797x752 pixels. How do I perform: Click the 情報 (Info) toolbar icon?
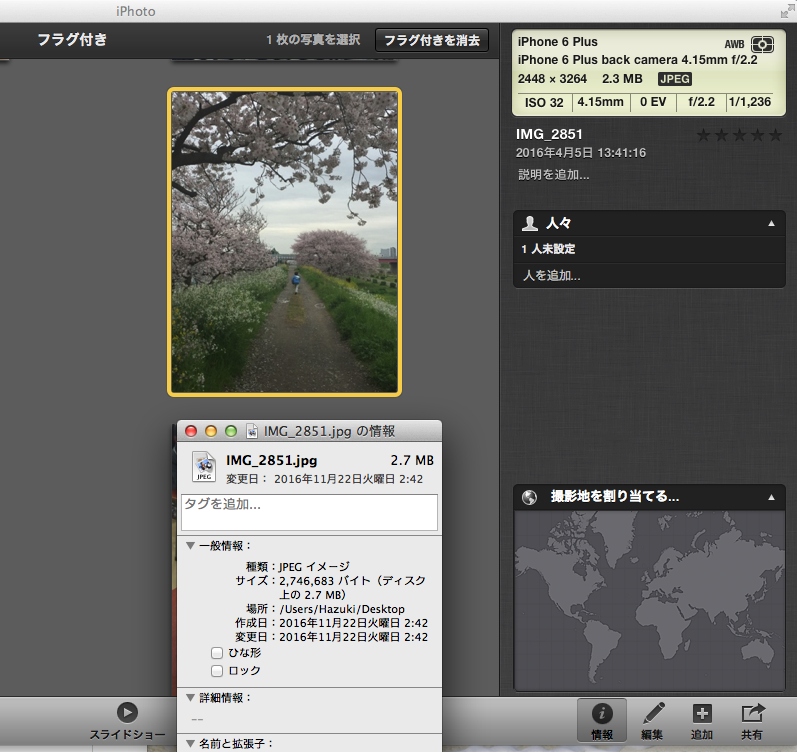(x=602, y=714)
